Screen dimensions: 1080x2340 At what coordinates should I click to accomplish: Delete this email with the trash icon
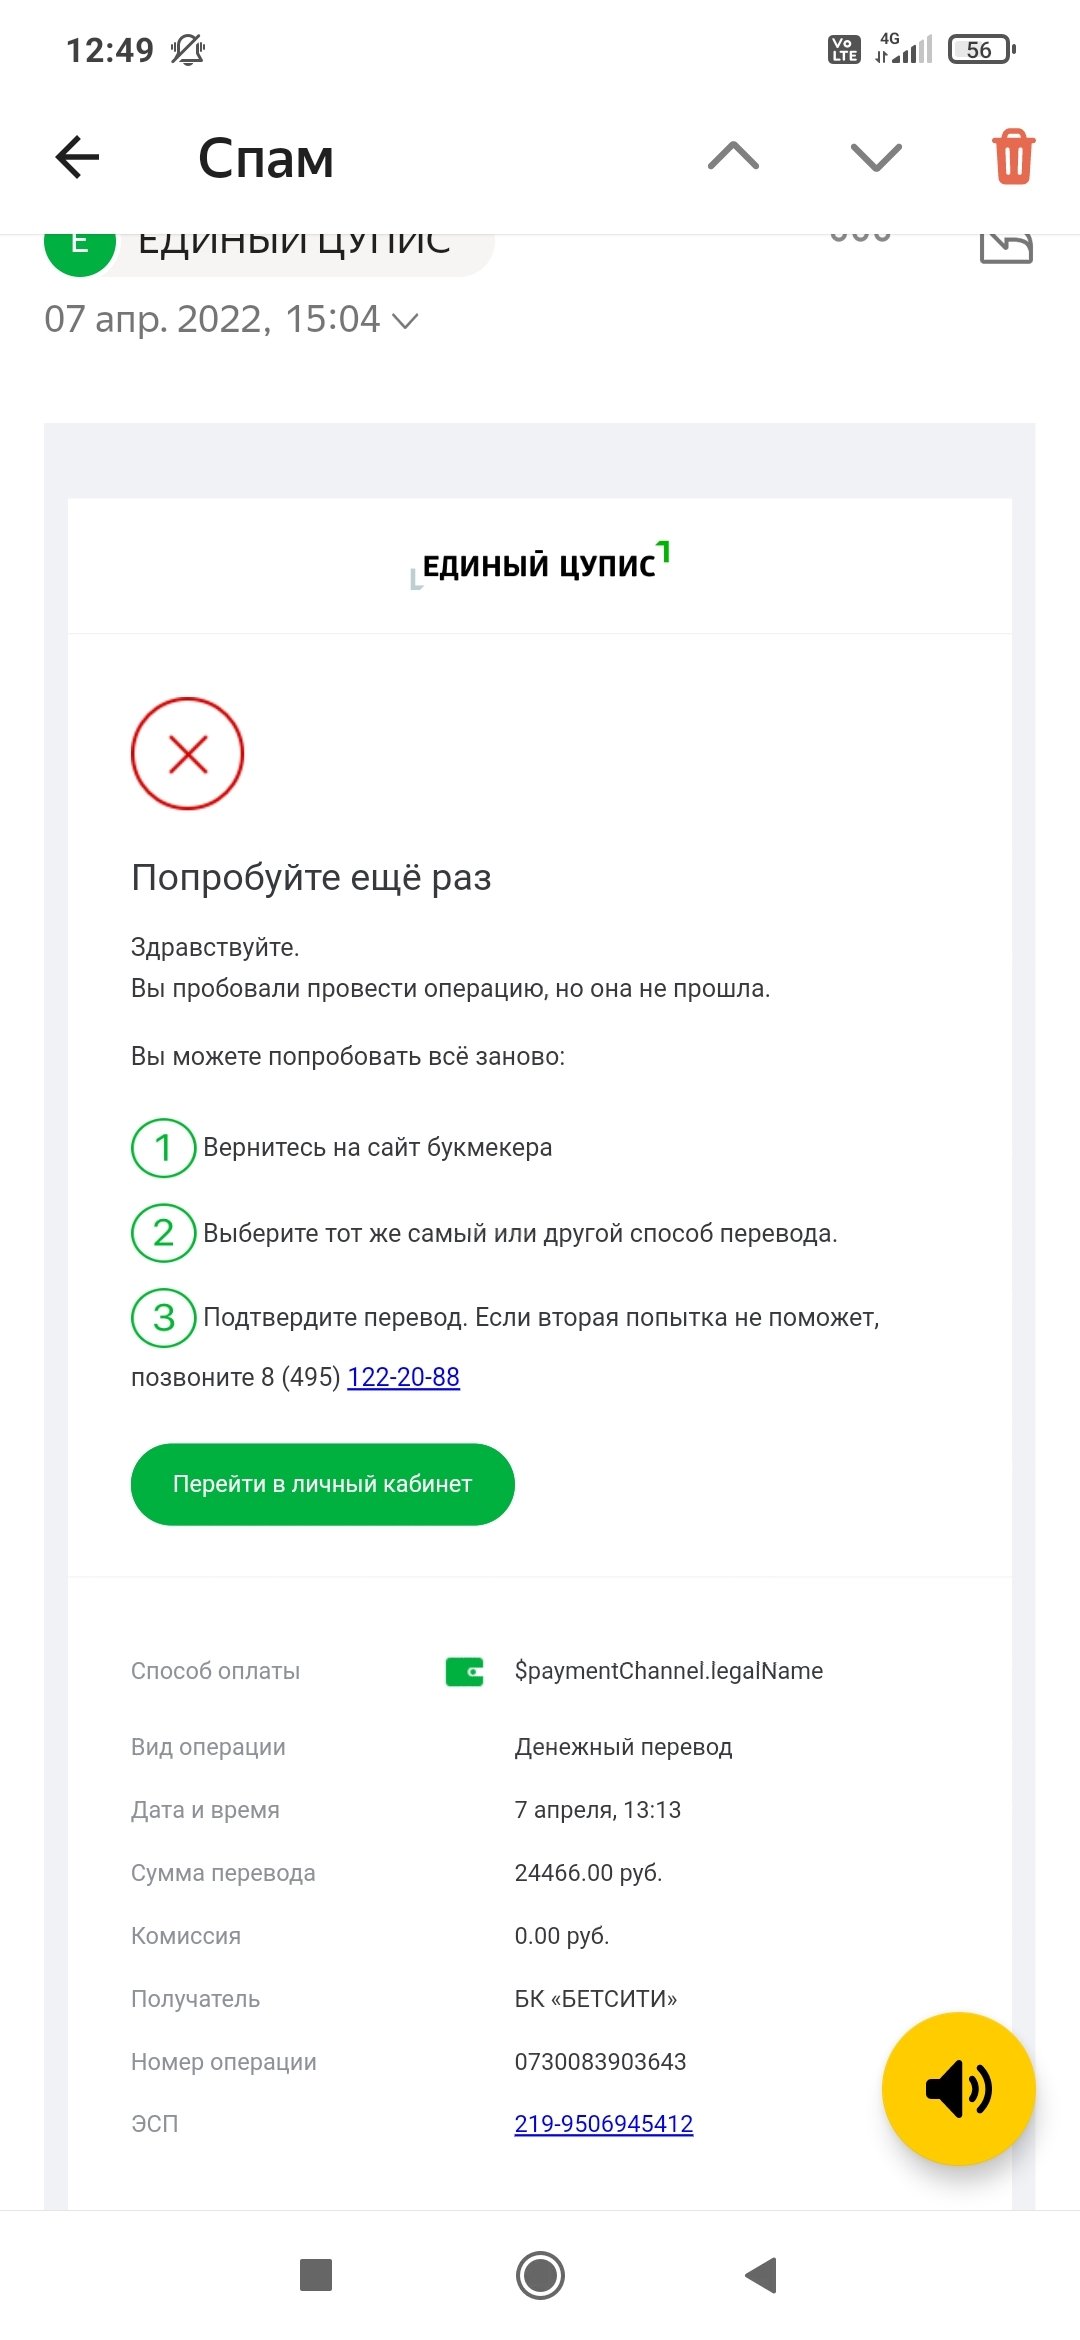[x=1013, y=157]
